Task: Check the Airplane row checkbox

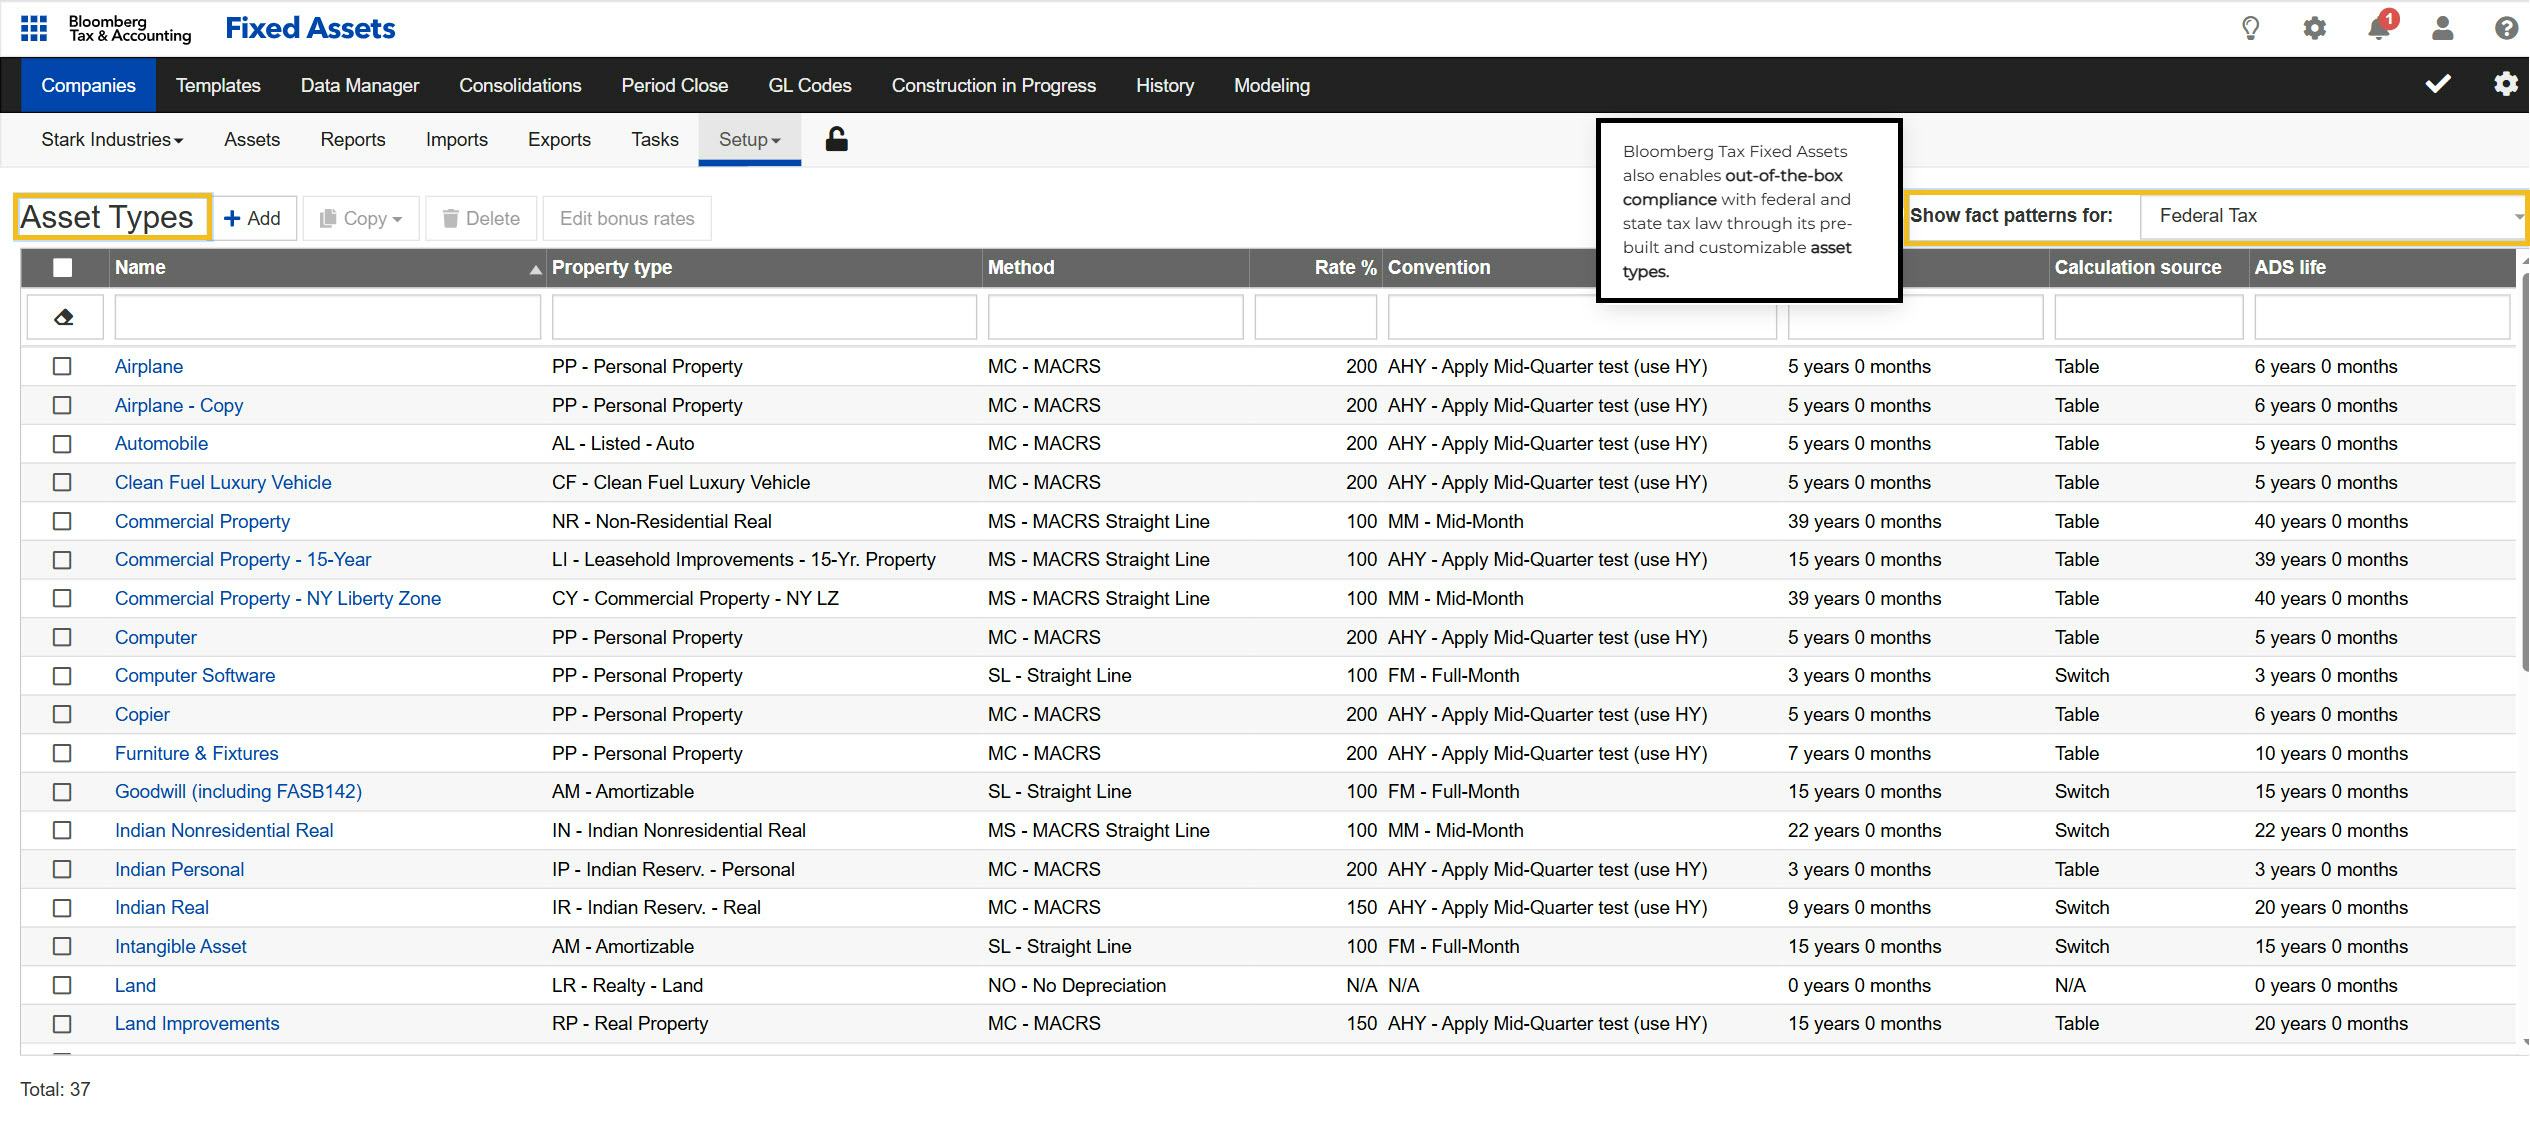Action: tap(62, 366)
